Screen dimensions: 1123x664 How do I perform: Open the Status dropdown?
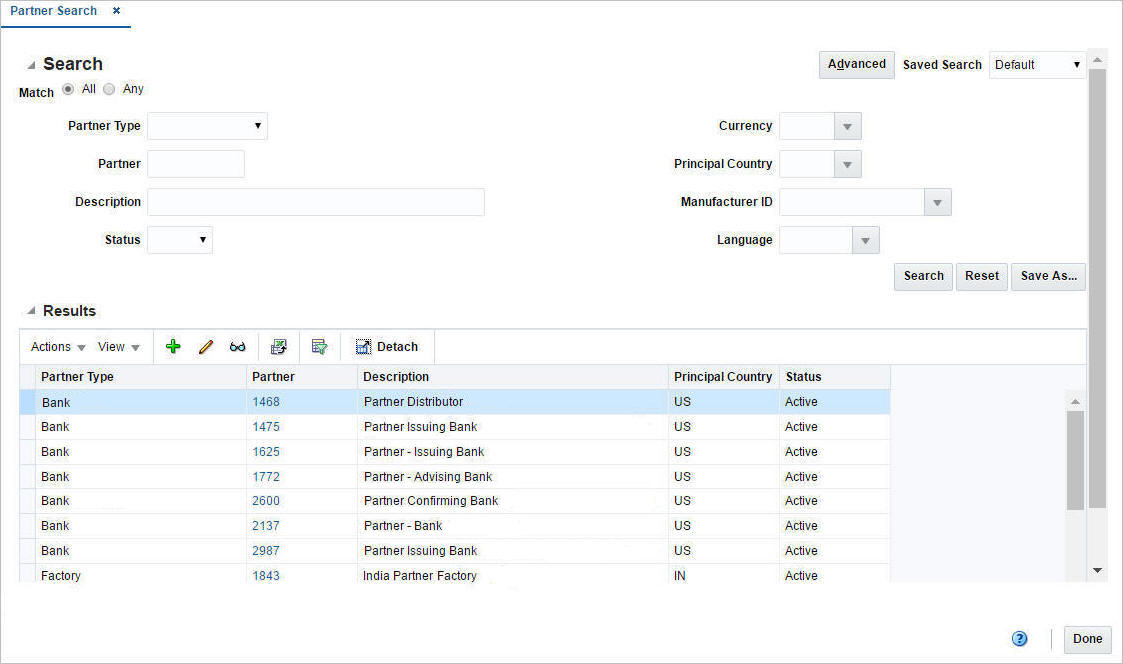coord(199,240)
